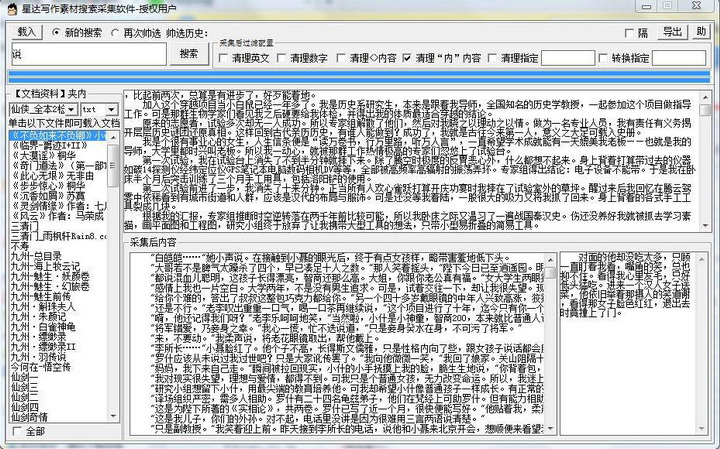The height and width of the screenshot is (449, 720).
Task: Enable the 清理数字 checkbox
Action: tap(281, 58)
